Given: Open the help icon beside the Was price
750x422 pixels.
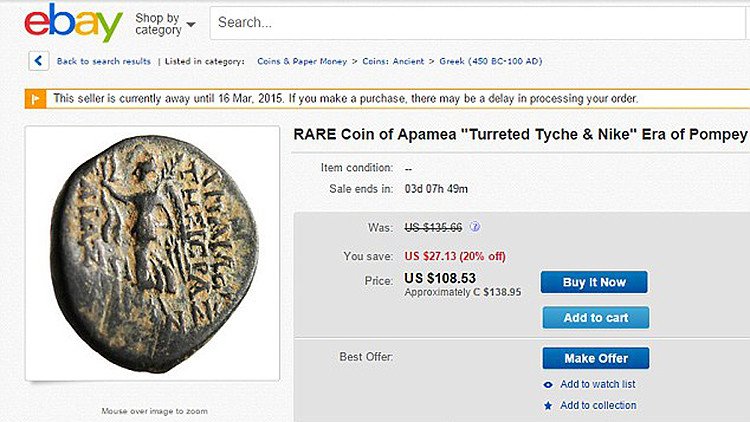Looking at the screenshot, I should point(474,227).
